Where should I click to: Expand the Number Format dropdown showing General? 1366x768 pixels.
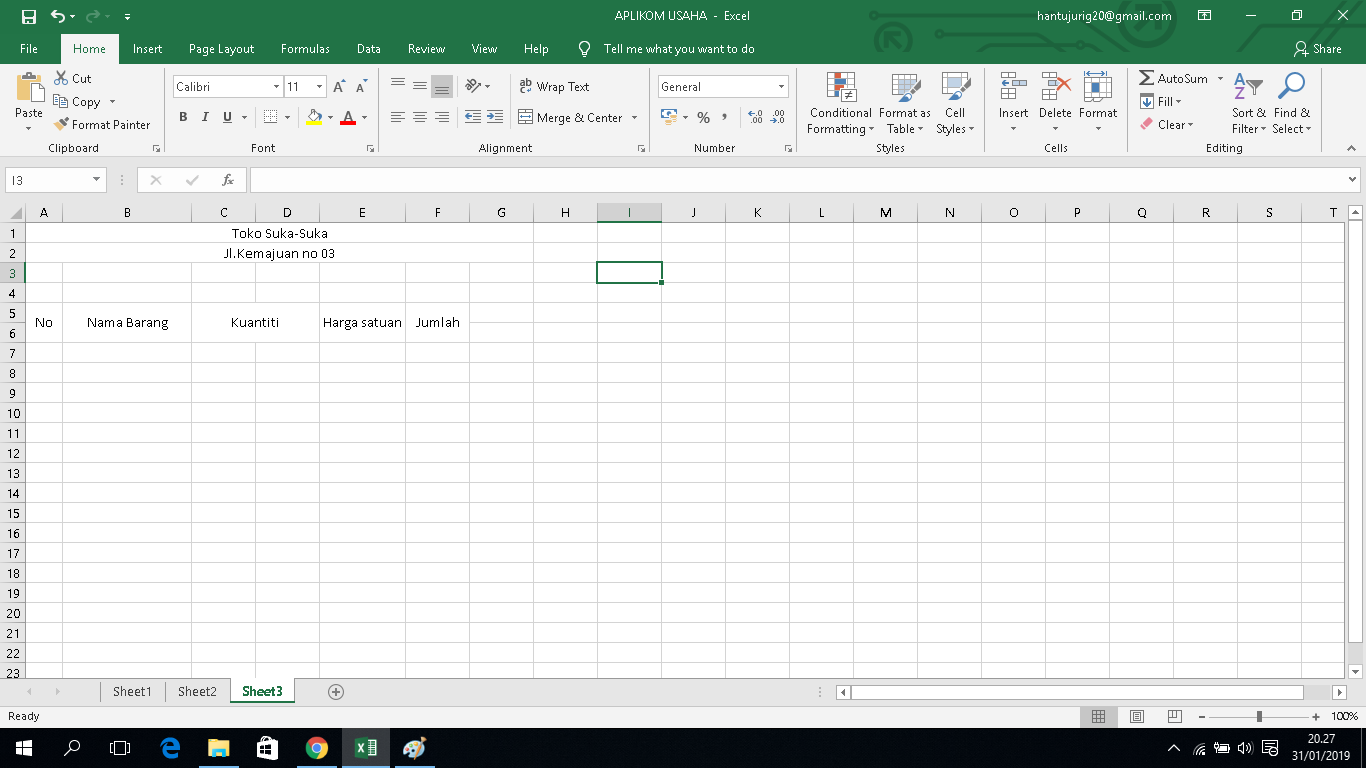pos(780,86)
